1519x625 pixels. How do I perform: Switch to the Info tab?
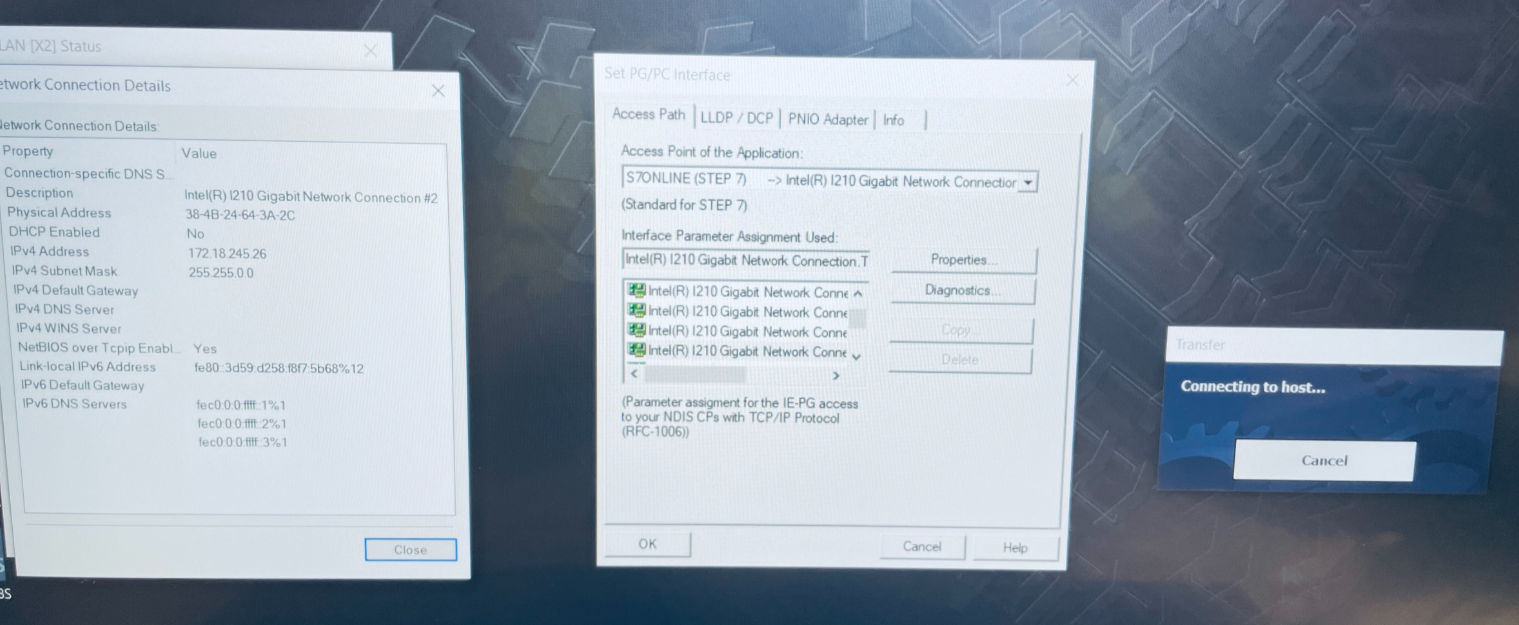tap(894, 120)
